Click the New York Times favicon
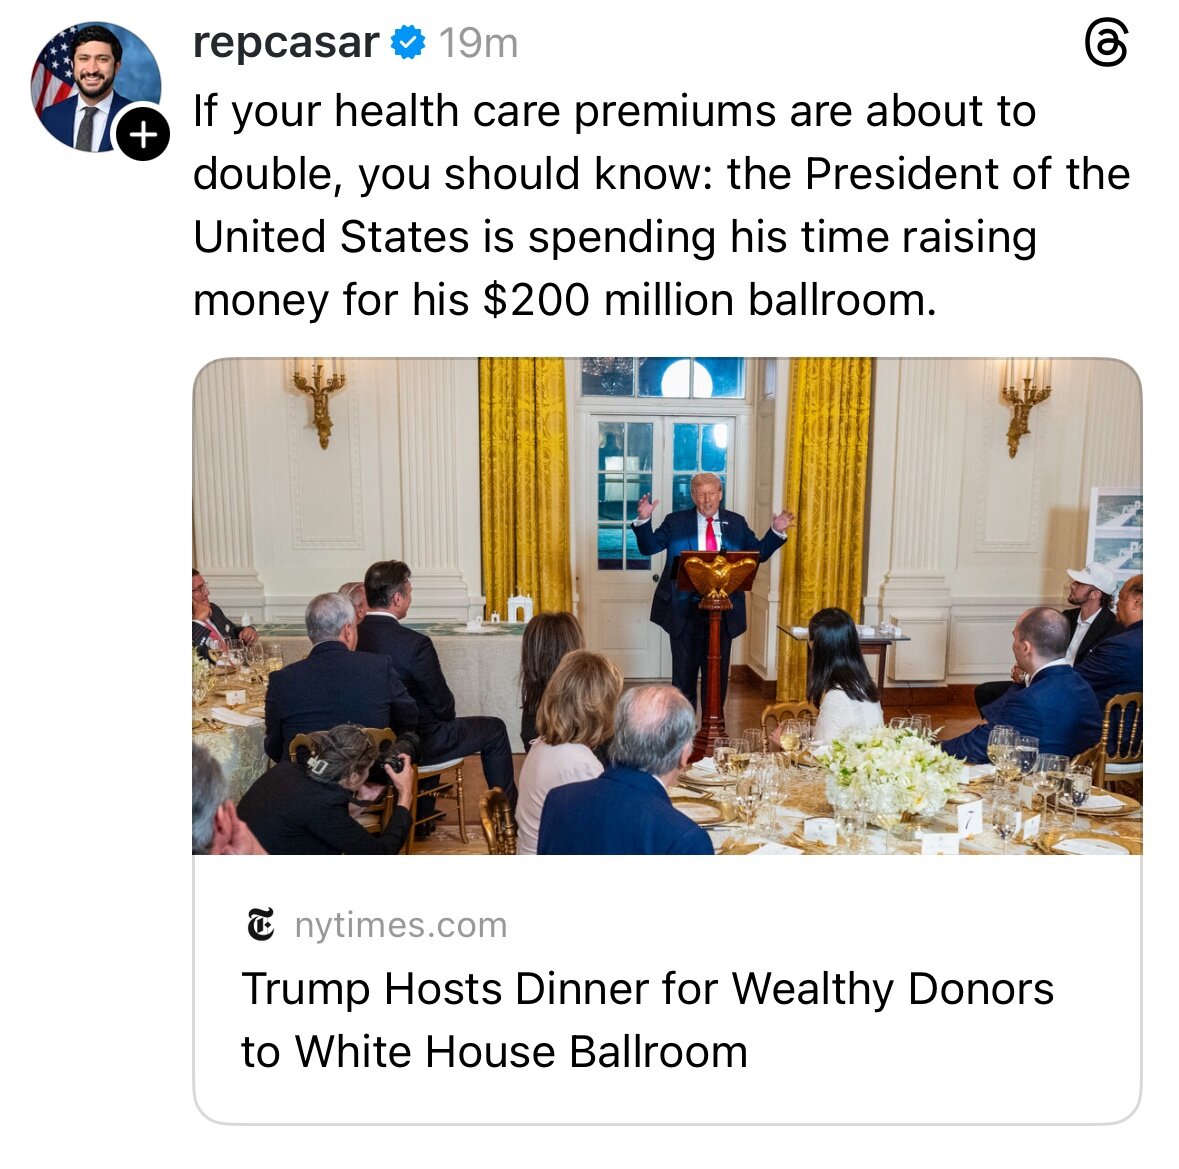Screen dimensions: 1179x1169 click(x=261, y=925)
